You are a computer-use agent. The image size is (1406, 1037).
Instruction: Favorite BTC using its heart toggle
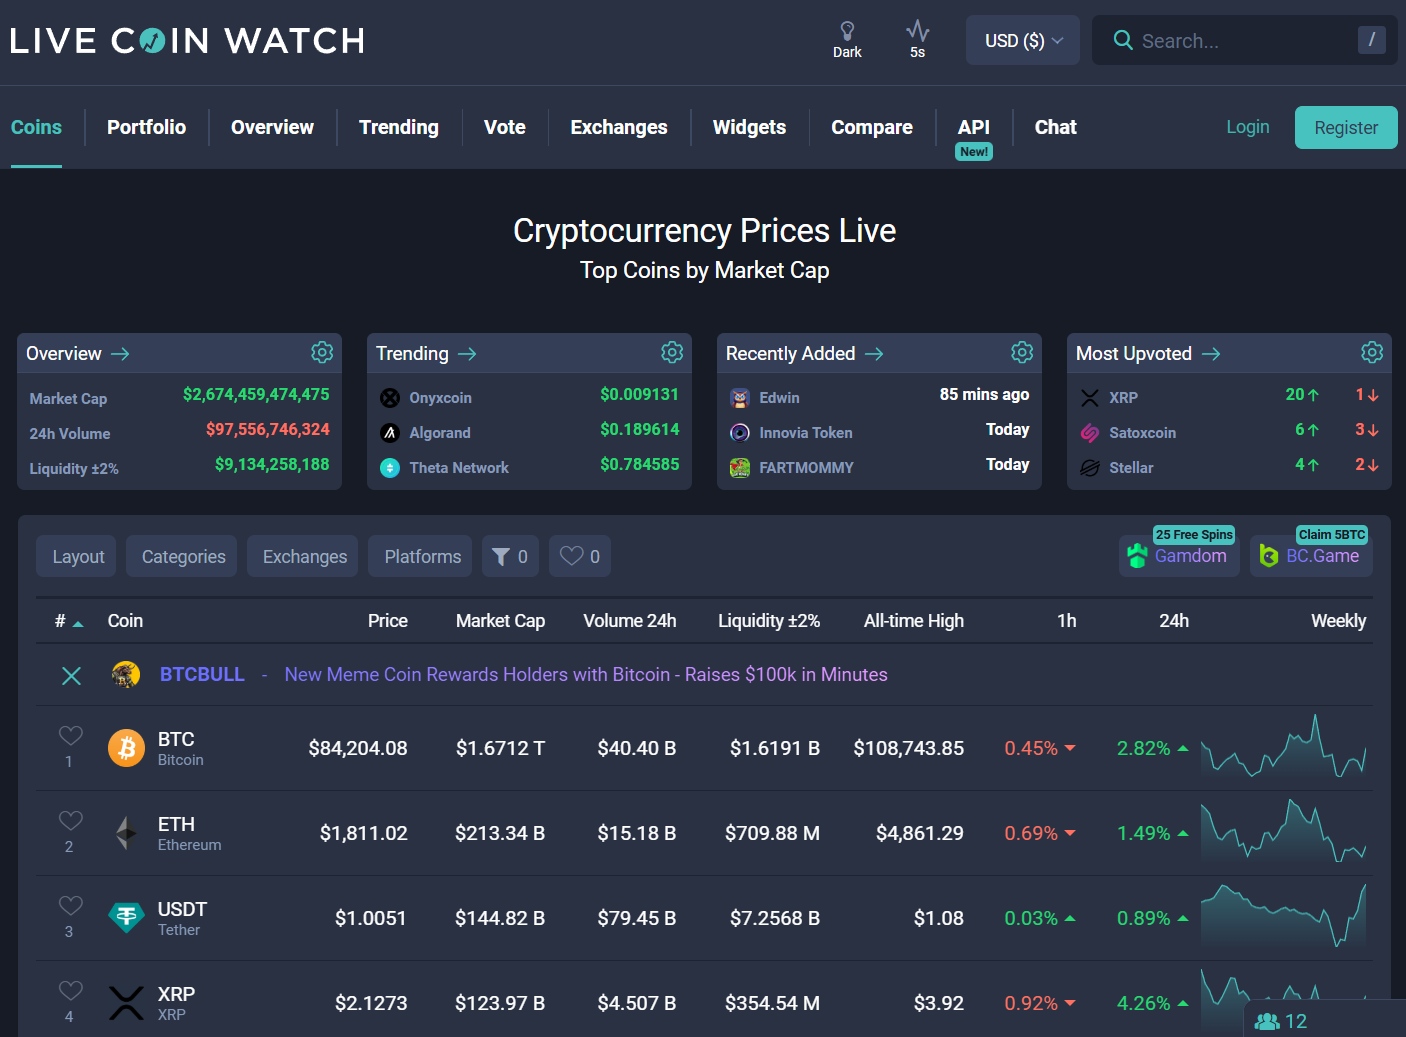(x=70, y=734)
